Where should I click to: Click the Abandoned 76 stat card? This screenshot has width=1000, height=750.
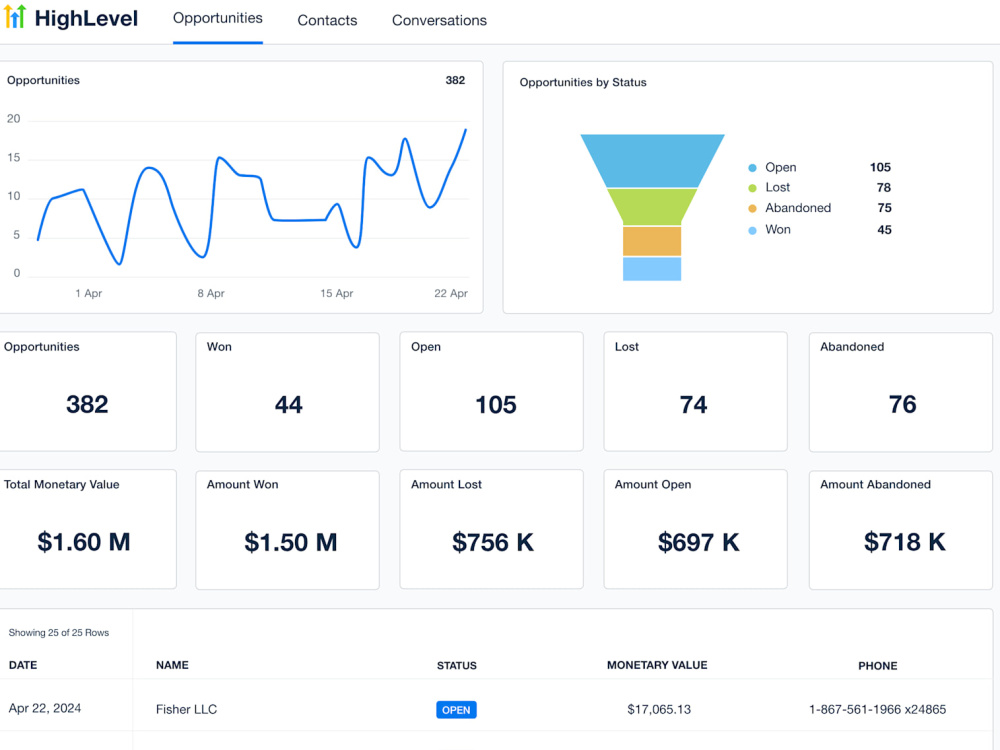coord(901,392)
